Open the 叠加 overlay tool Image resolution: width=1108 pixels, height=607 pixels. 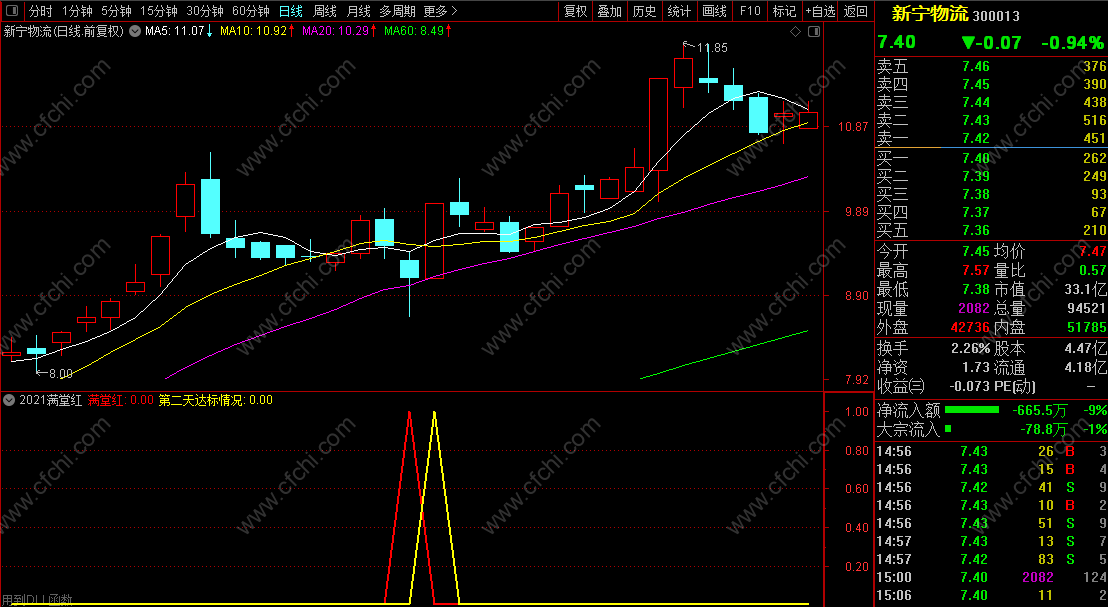click(610, 11)
